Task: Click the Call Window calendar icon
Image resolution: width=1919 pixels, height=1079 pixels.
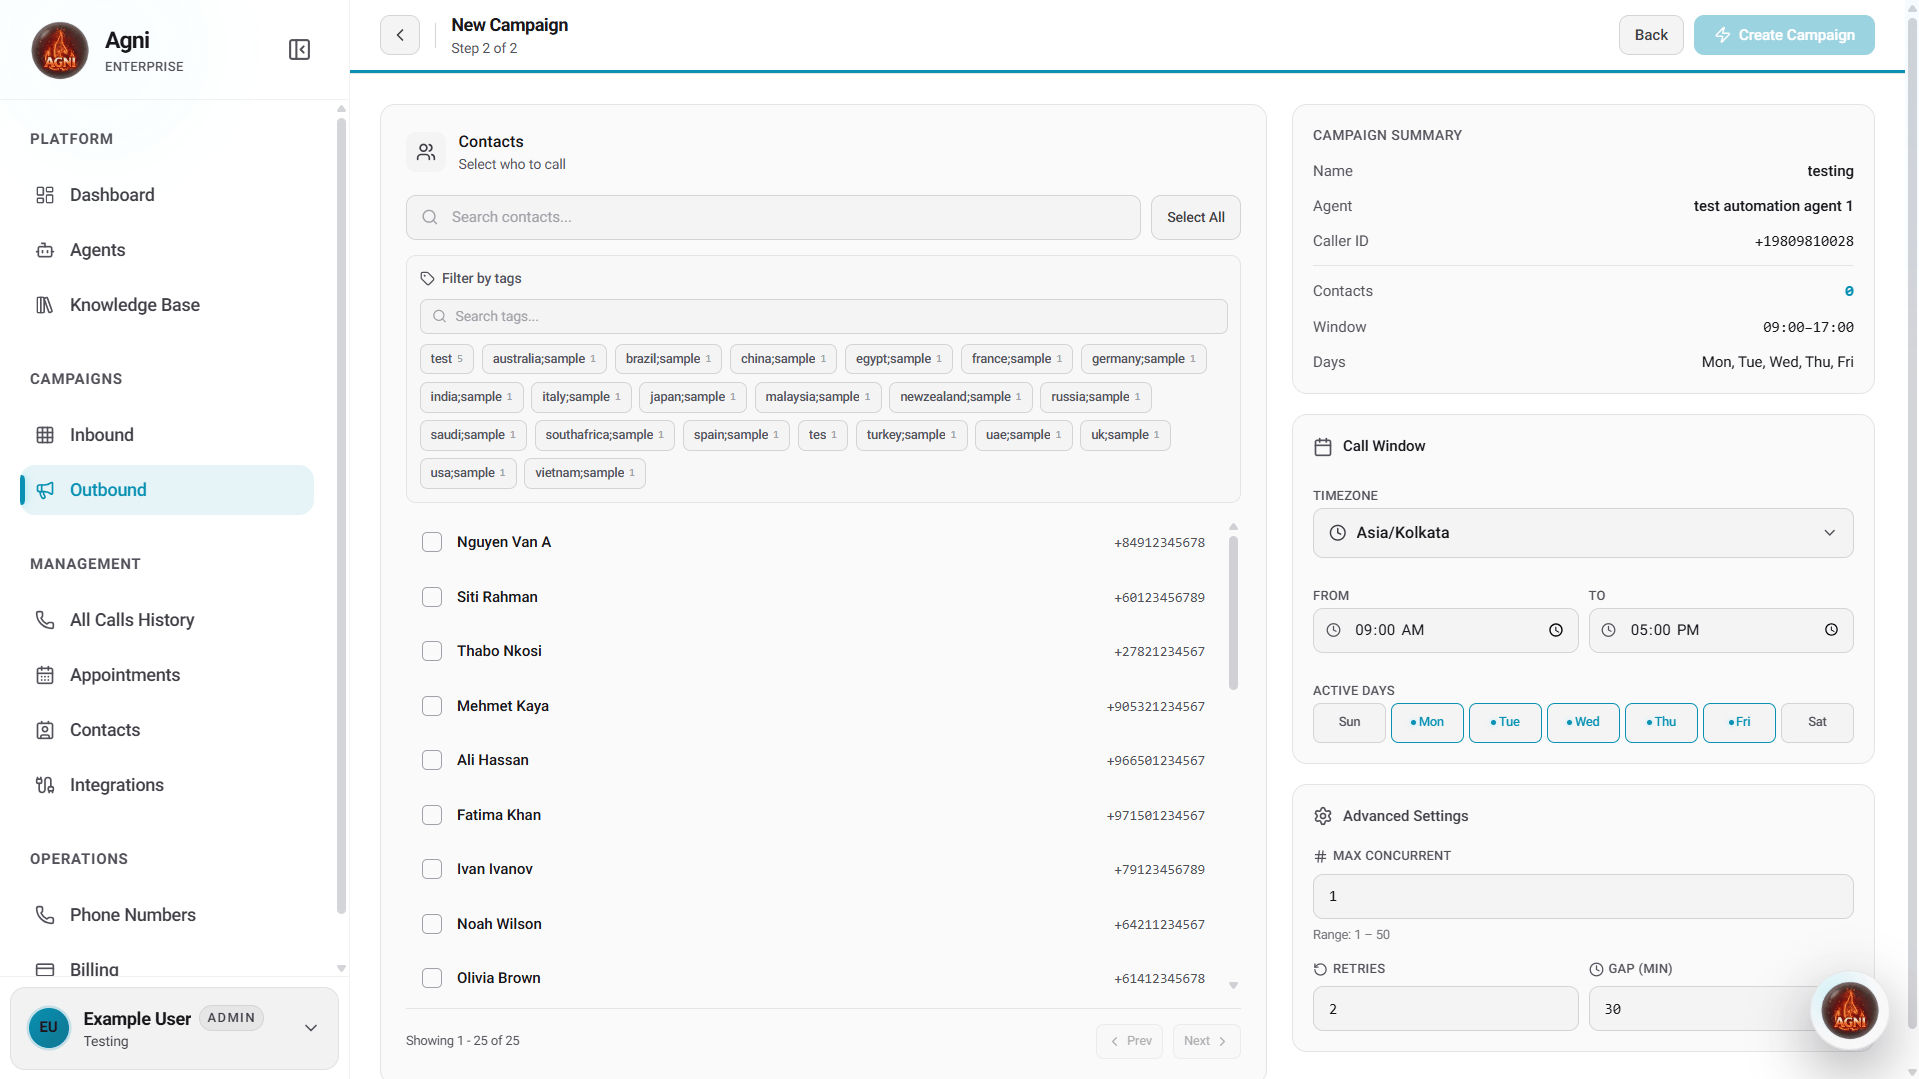Action: click(1323, 447)
